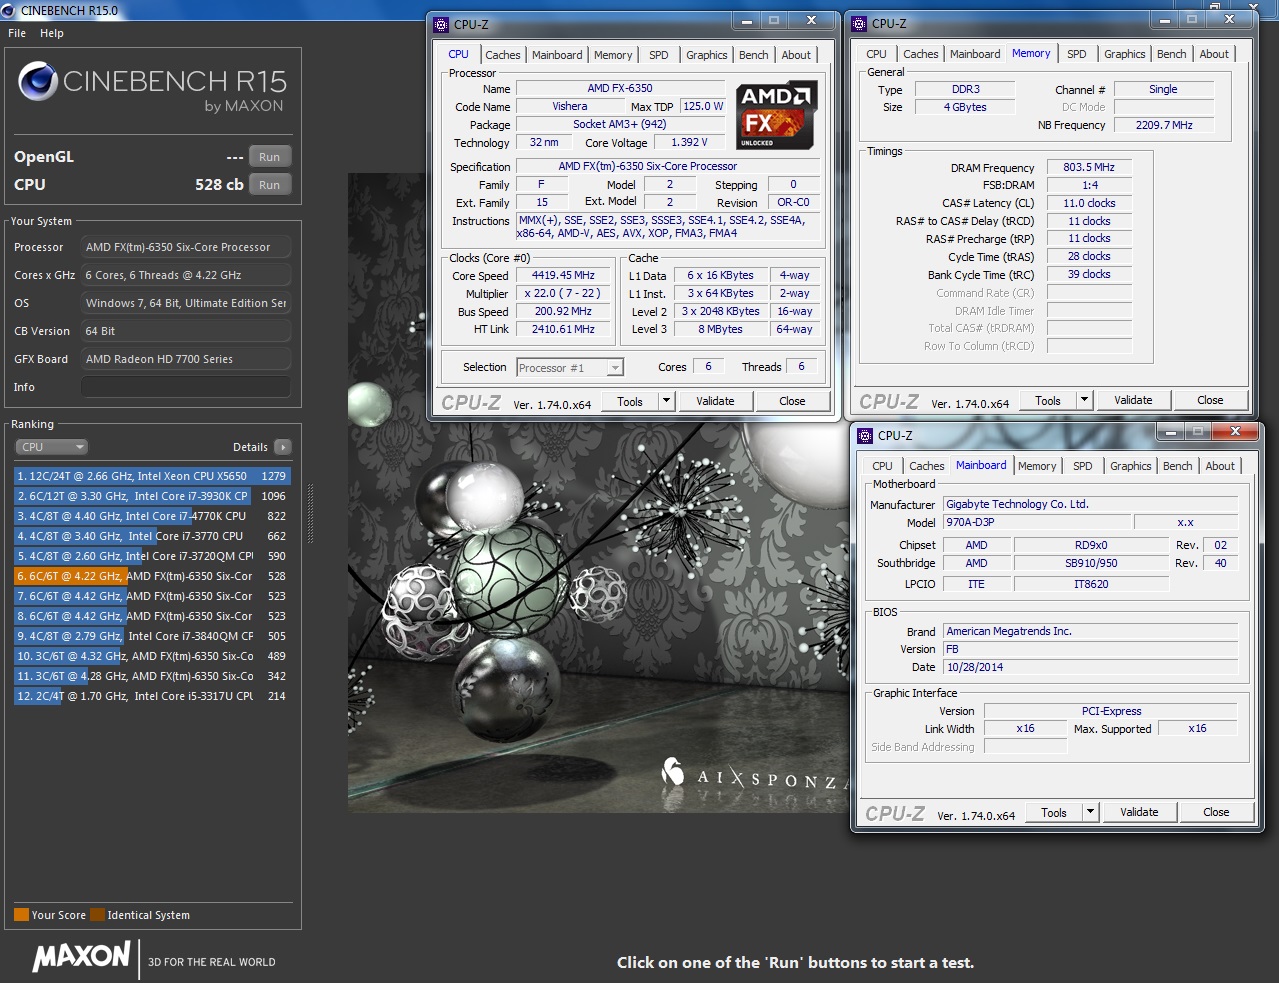Viewport: 1279px width, 983px height.
Task: Open Memory tab in CPU-Z CPU window
Action: [x=613, y=55]
